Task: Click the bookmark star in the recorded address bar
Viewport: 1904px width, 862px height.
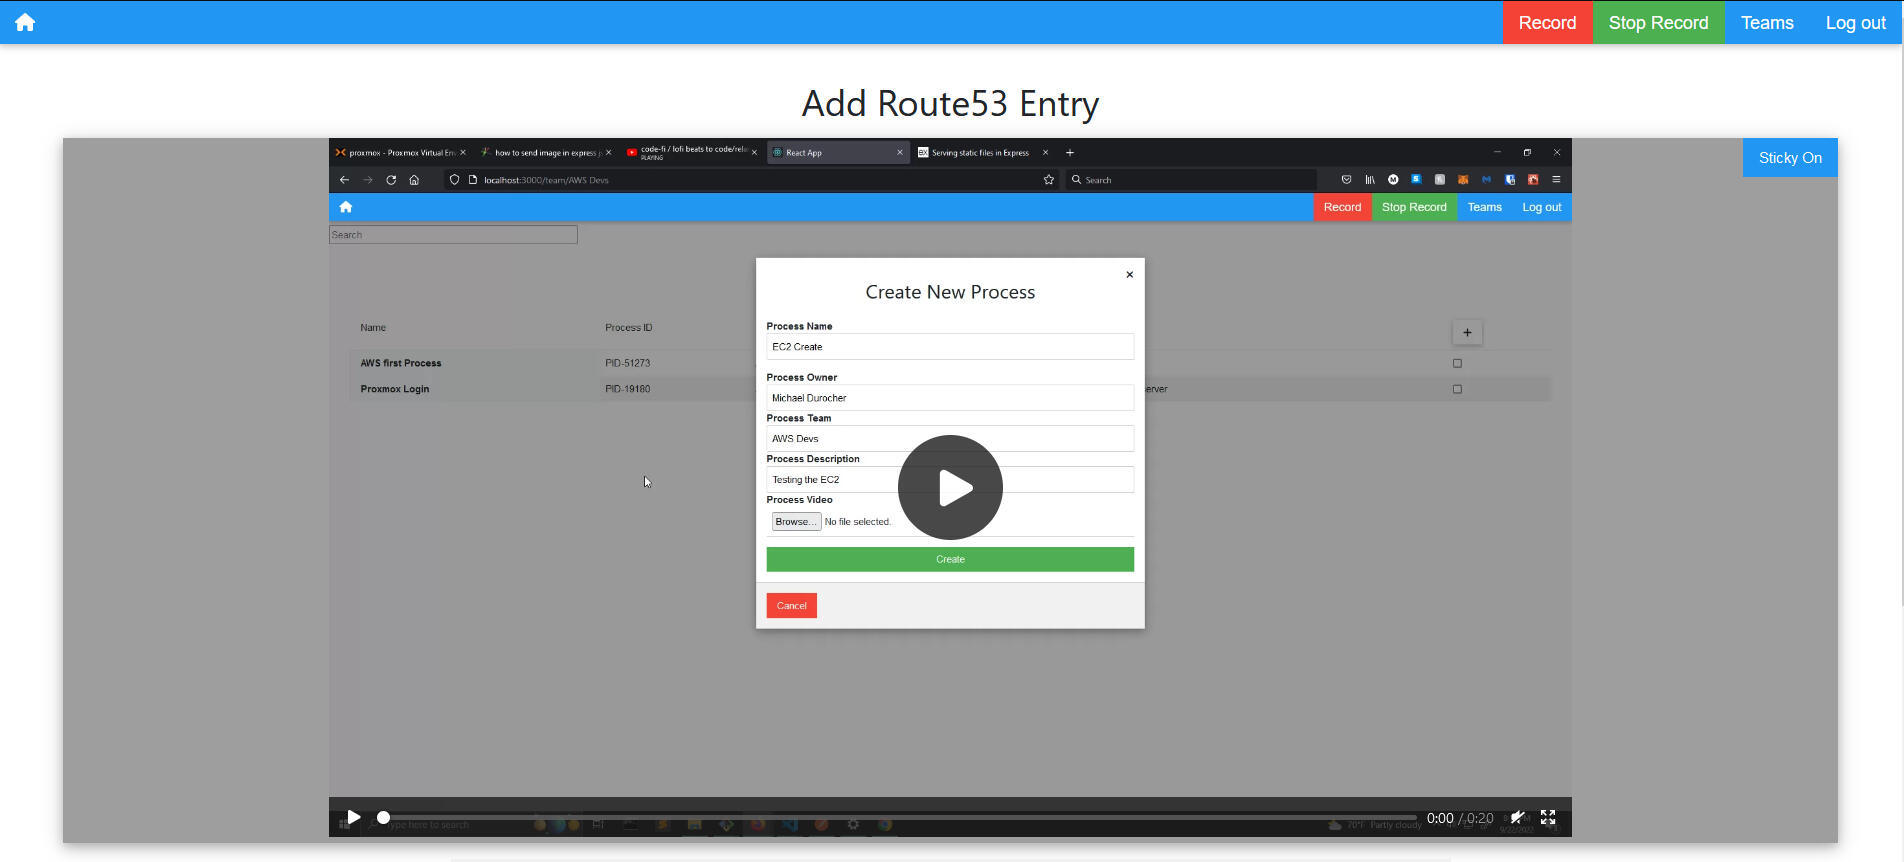Action: click(x=1048, y=180)
